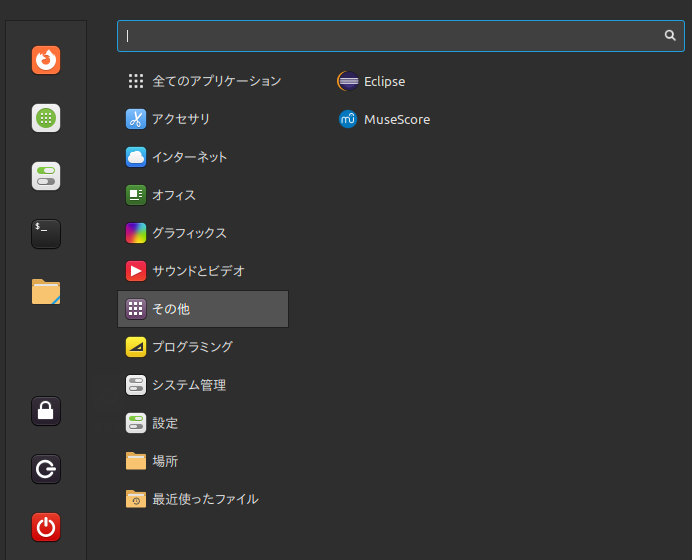Screen dimensions: 692x560
Task: Click the red play icon for サウンドとビデオ
Action: [136, 271]
